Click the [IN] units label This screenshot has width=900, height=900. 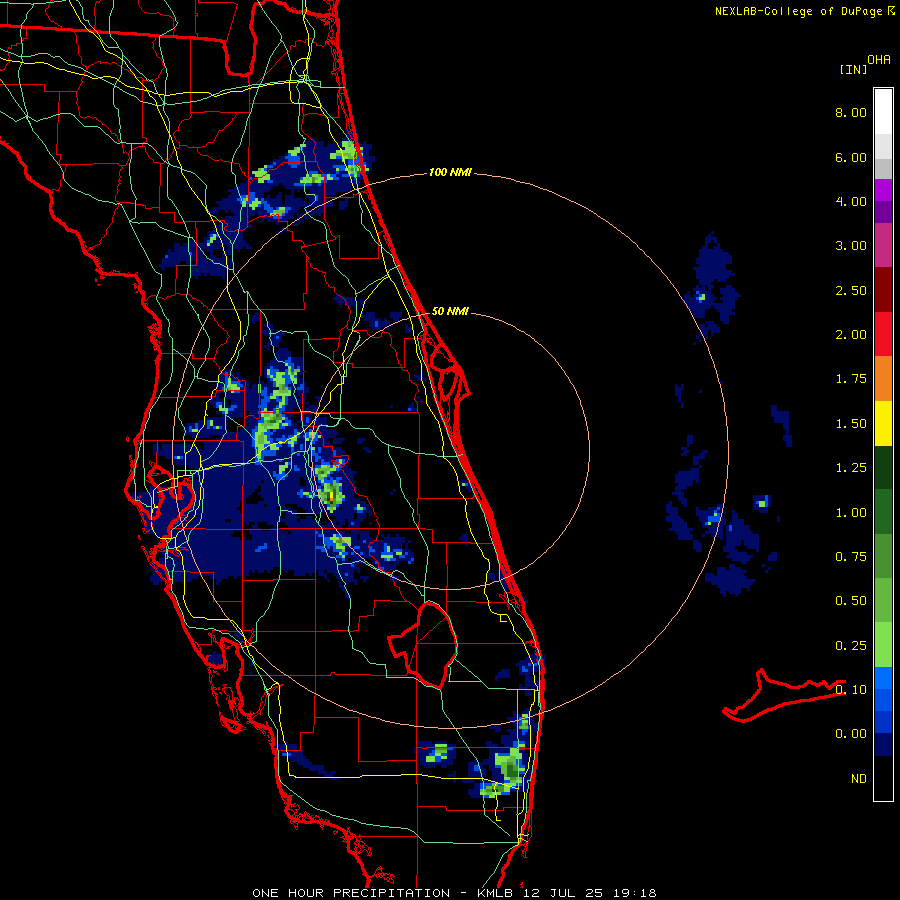click(854, 69)
